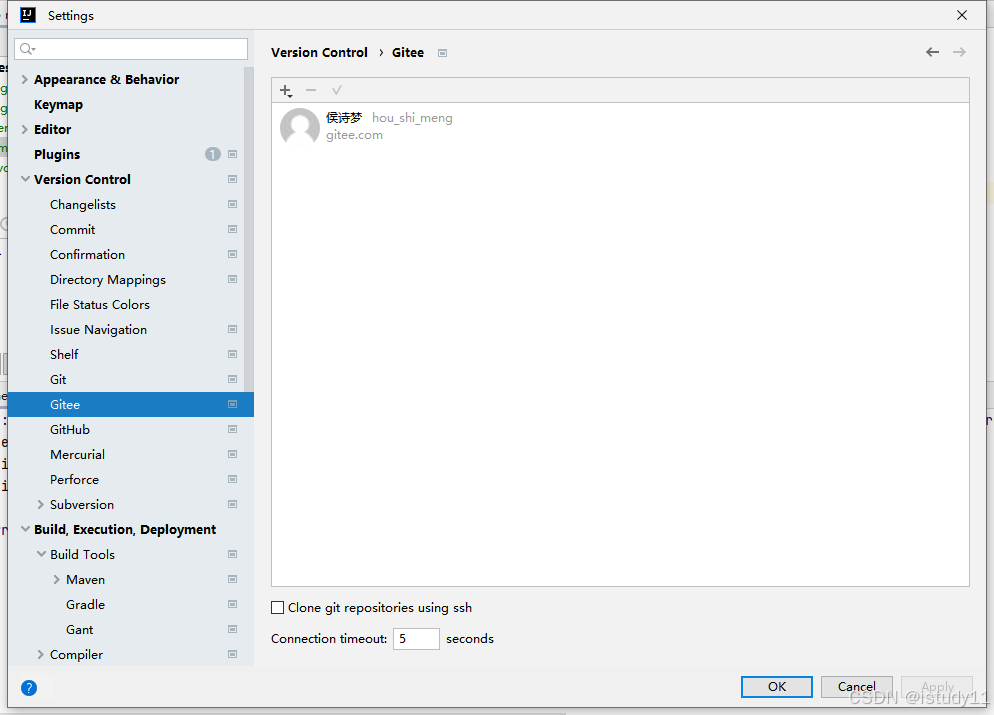Viewport: 994px width, 715px height.
Task: Select Gant in settings tree
Action: click(80, 629)
